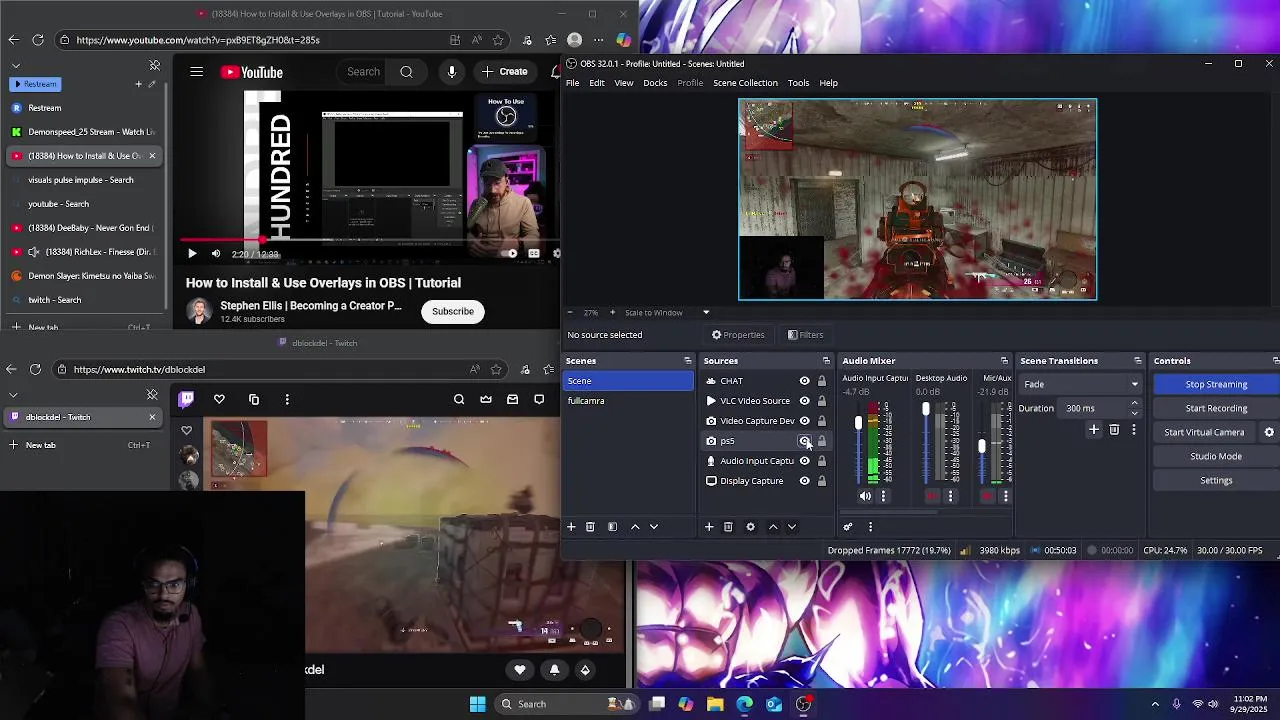Open the Twitch inbox notifications icon
This screenshot has width=1280, height=720.
[x=512, y=399]
